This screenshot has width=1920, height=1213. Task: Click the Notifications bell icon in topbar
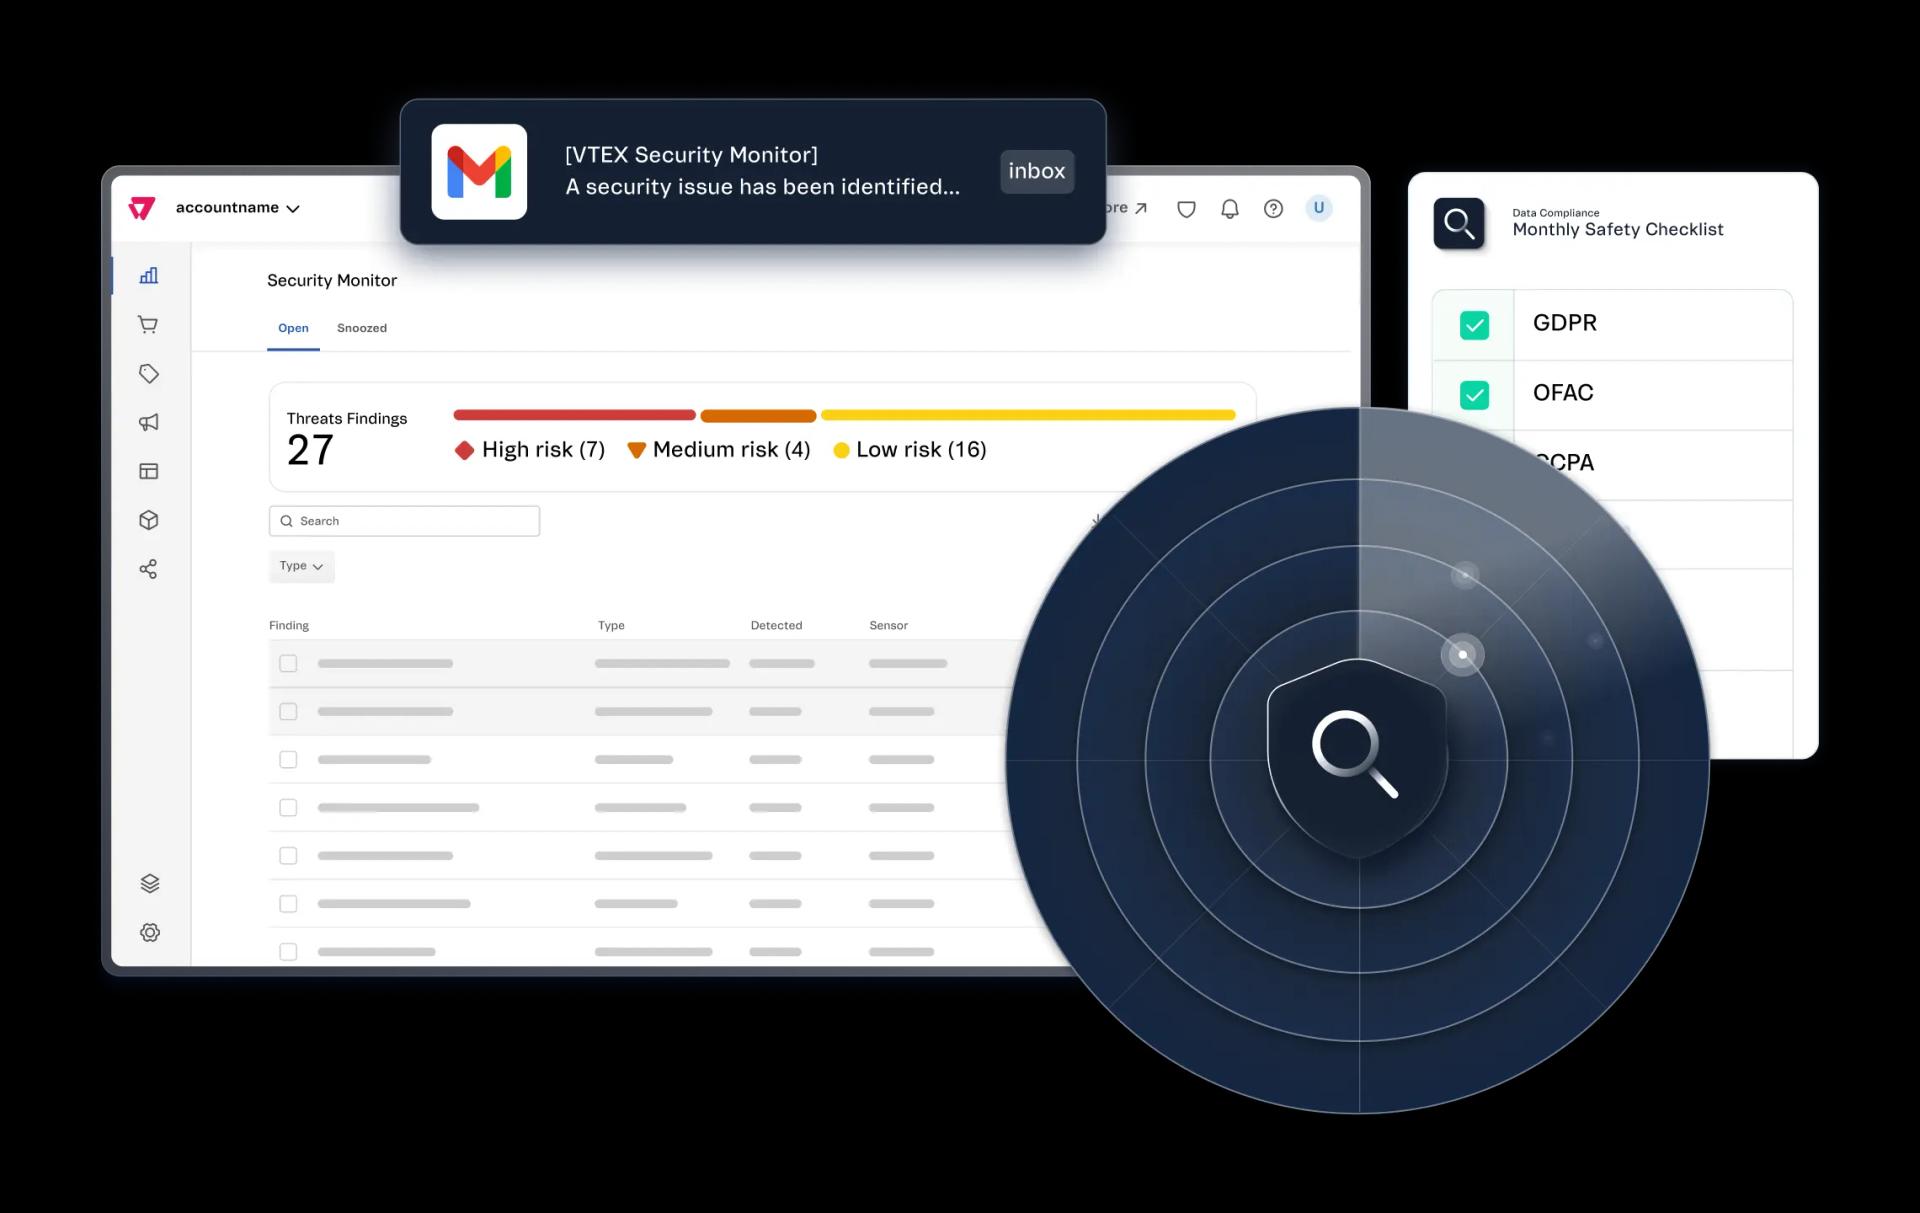click(x=1230, y=208)
